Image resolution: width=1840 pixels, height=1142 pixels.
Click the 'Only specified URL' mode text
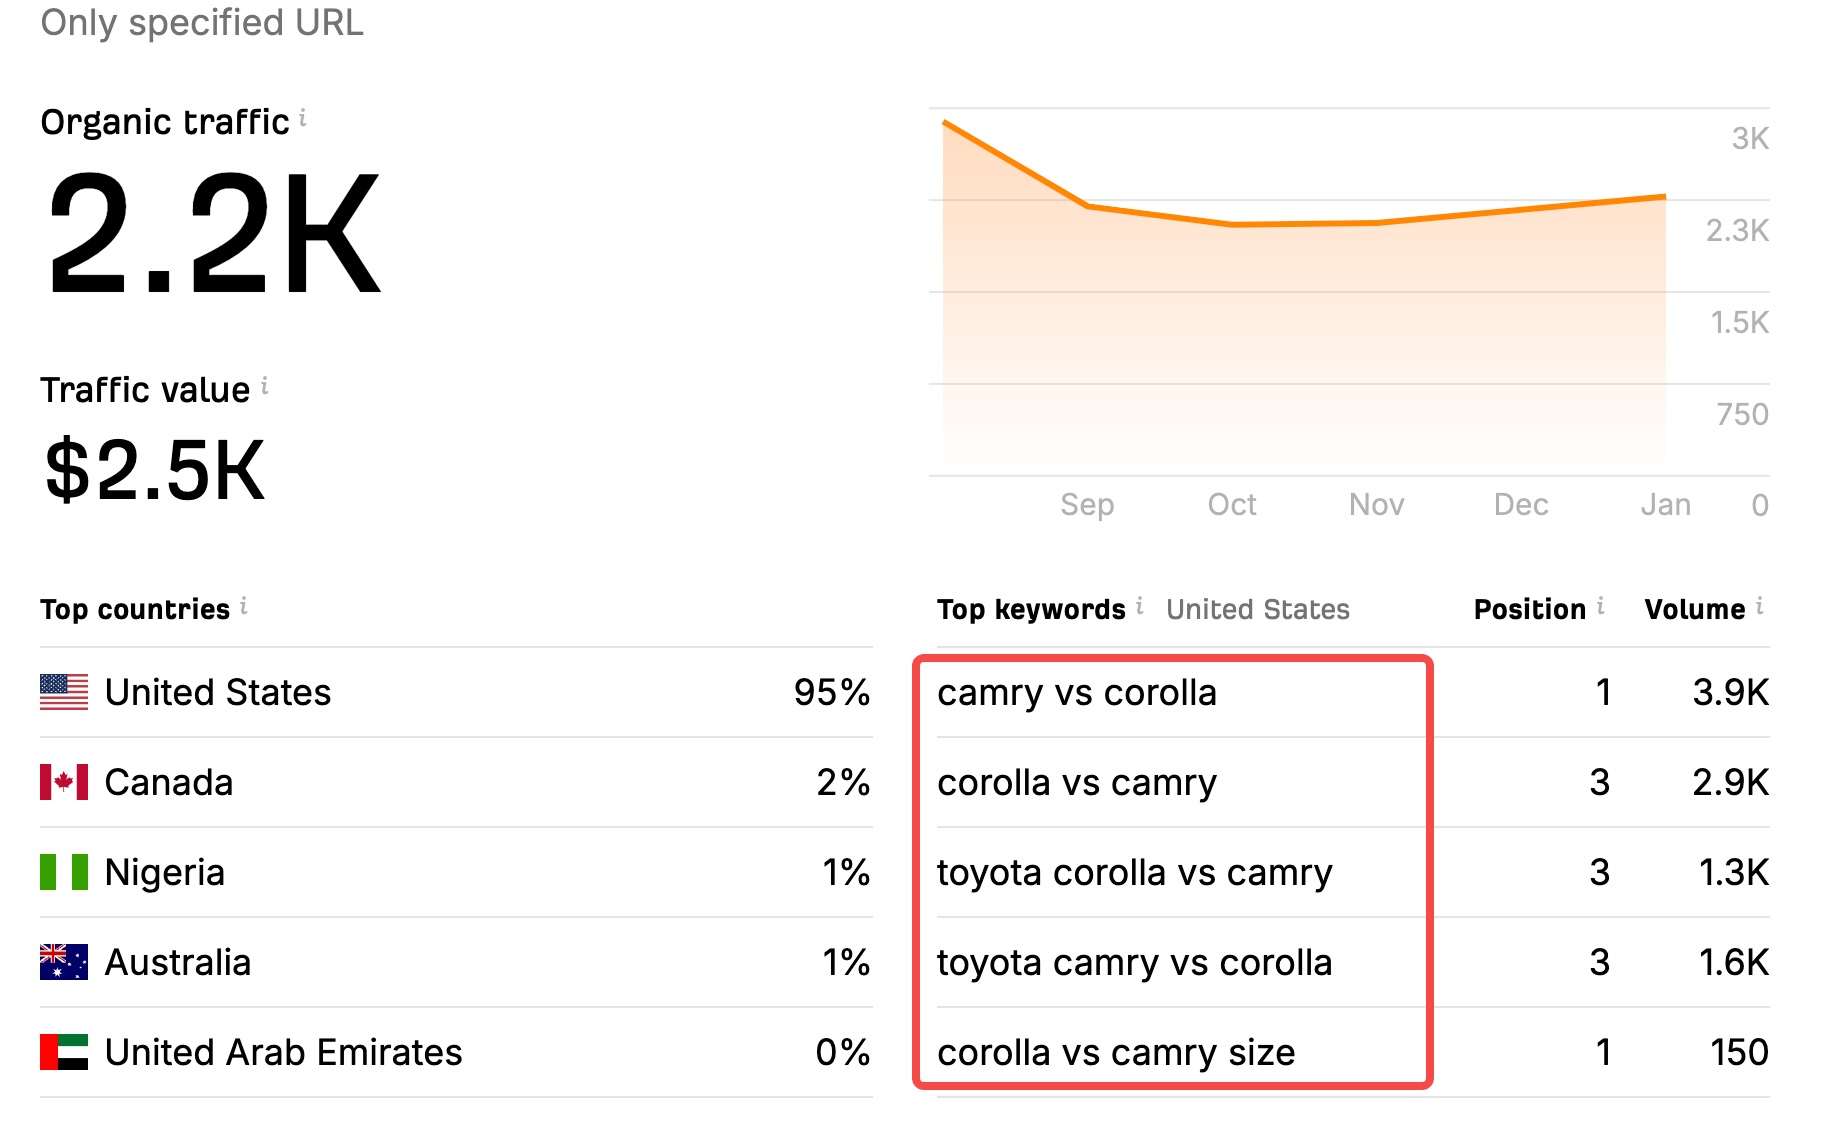point(202,22)
